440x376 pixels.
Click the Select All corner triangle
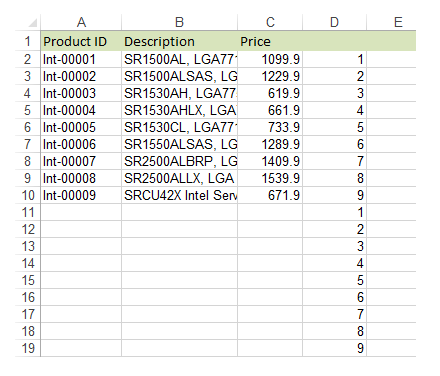click(x=33, y=23)
